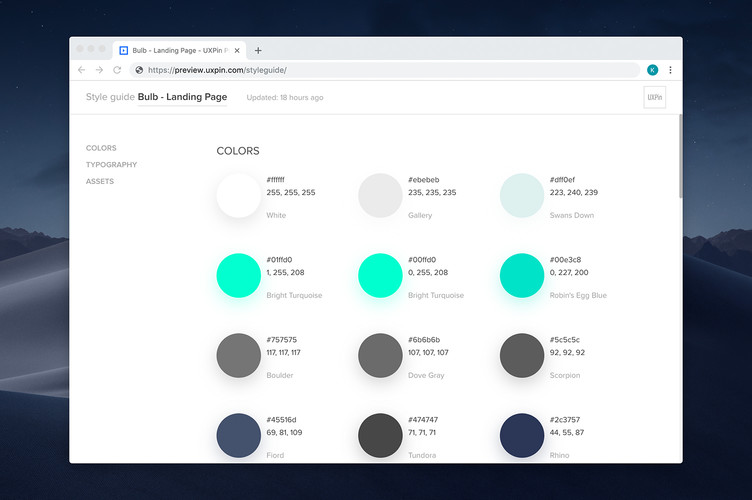The image size is (752, 500).
Task: Click the #474747 hex code
Action: (x=423, y=420)
